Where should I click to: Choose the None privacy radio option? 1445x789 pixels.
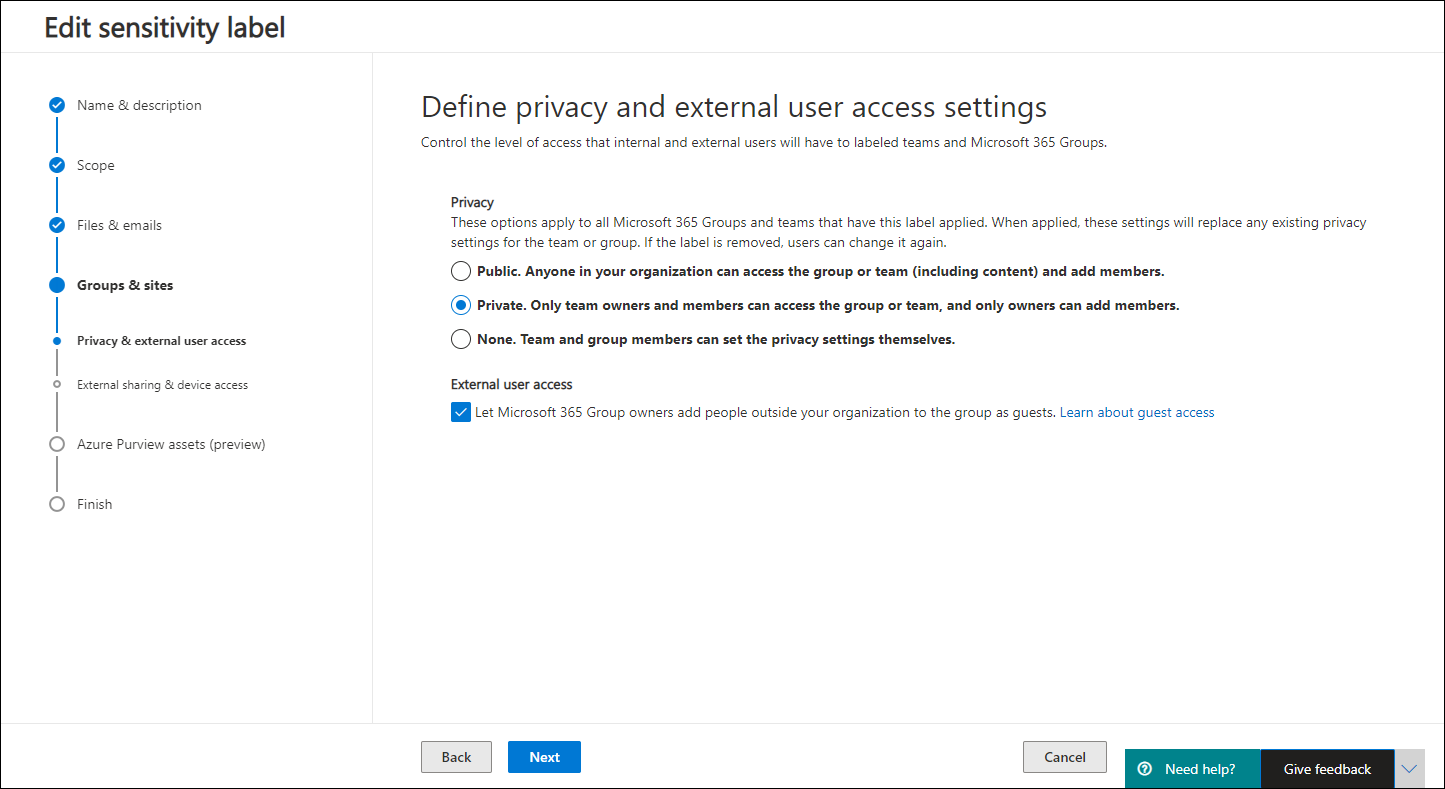pyautogui.click(x=460, y=339)
